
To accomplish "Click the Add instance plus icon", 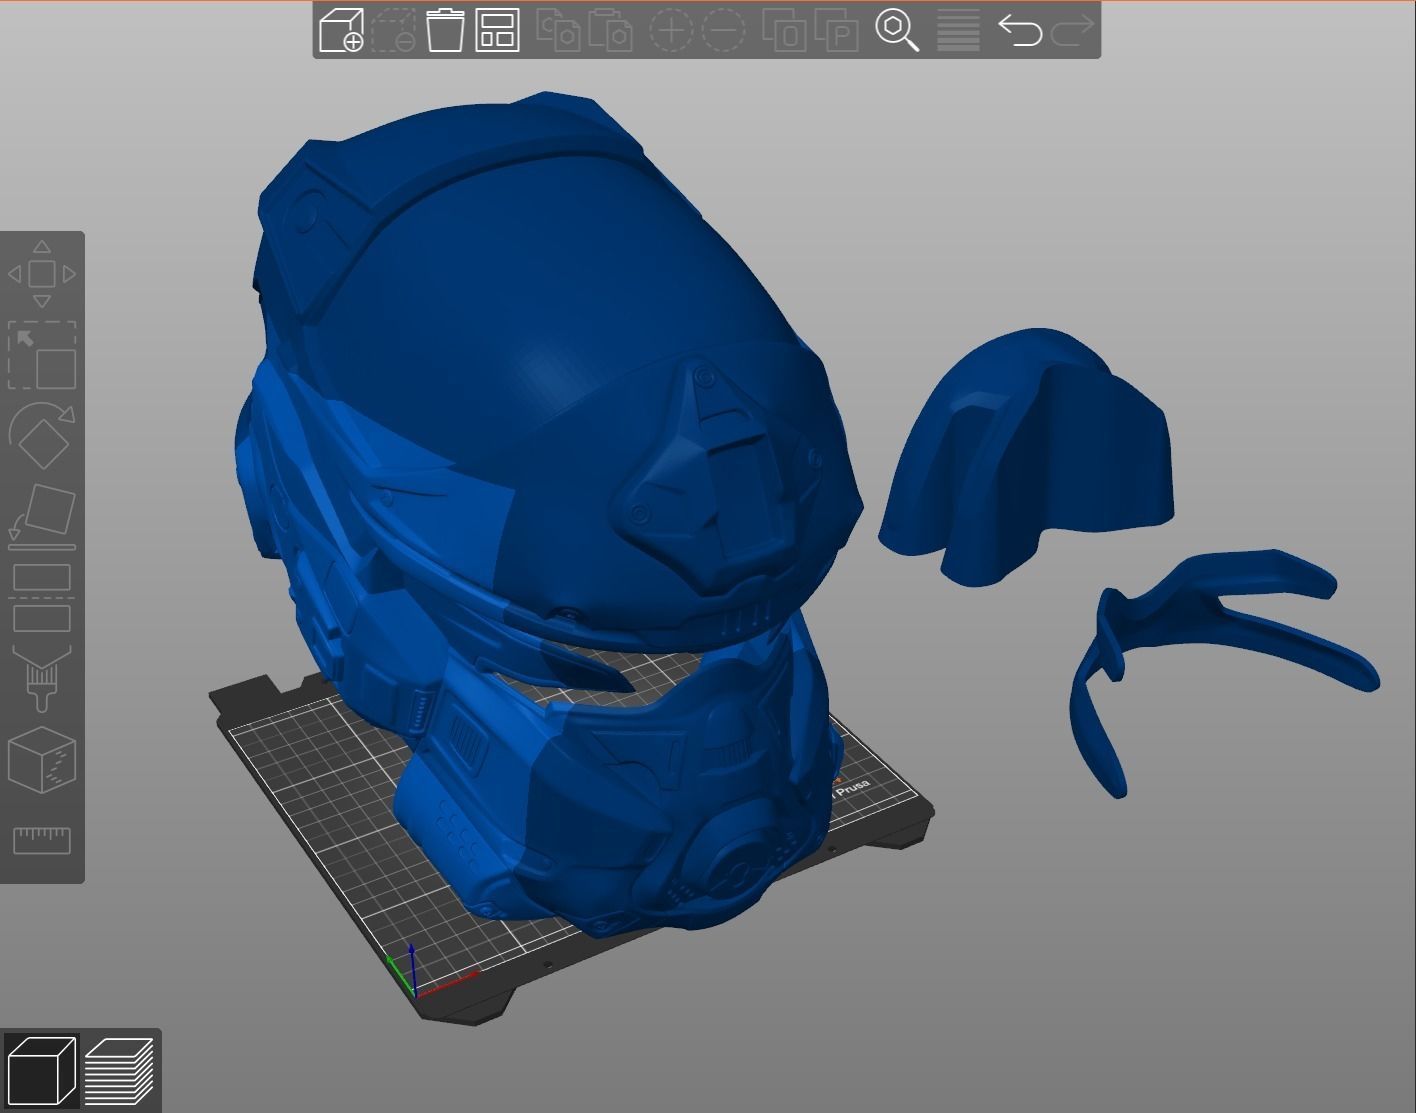I will pos(671,30).
